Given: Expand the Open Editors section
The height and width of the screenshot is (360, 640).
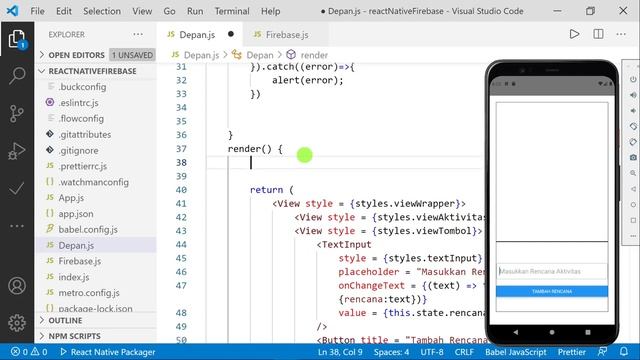Looking at the screenshot, I should point(76,55).
